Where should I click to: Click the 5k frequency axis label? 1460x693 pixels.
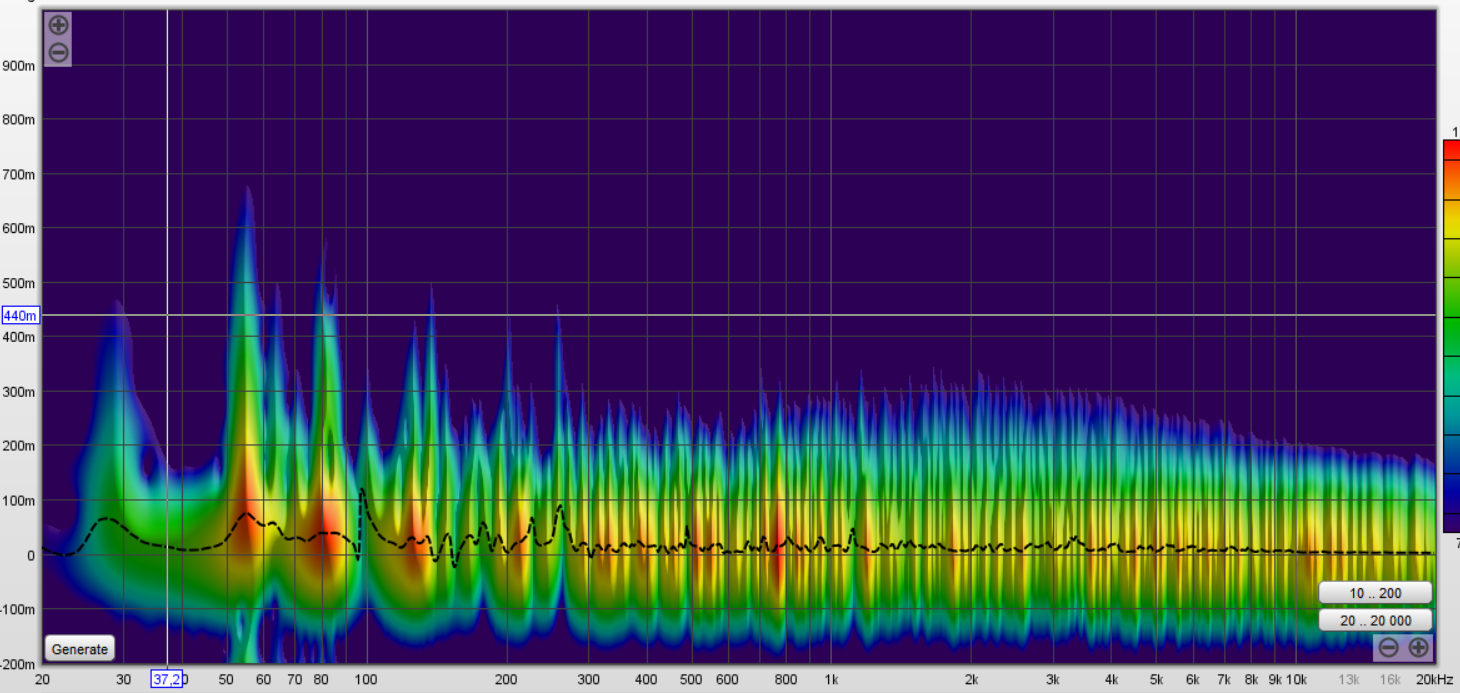pos(1157,680)
